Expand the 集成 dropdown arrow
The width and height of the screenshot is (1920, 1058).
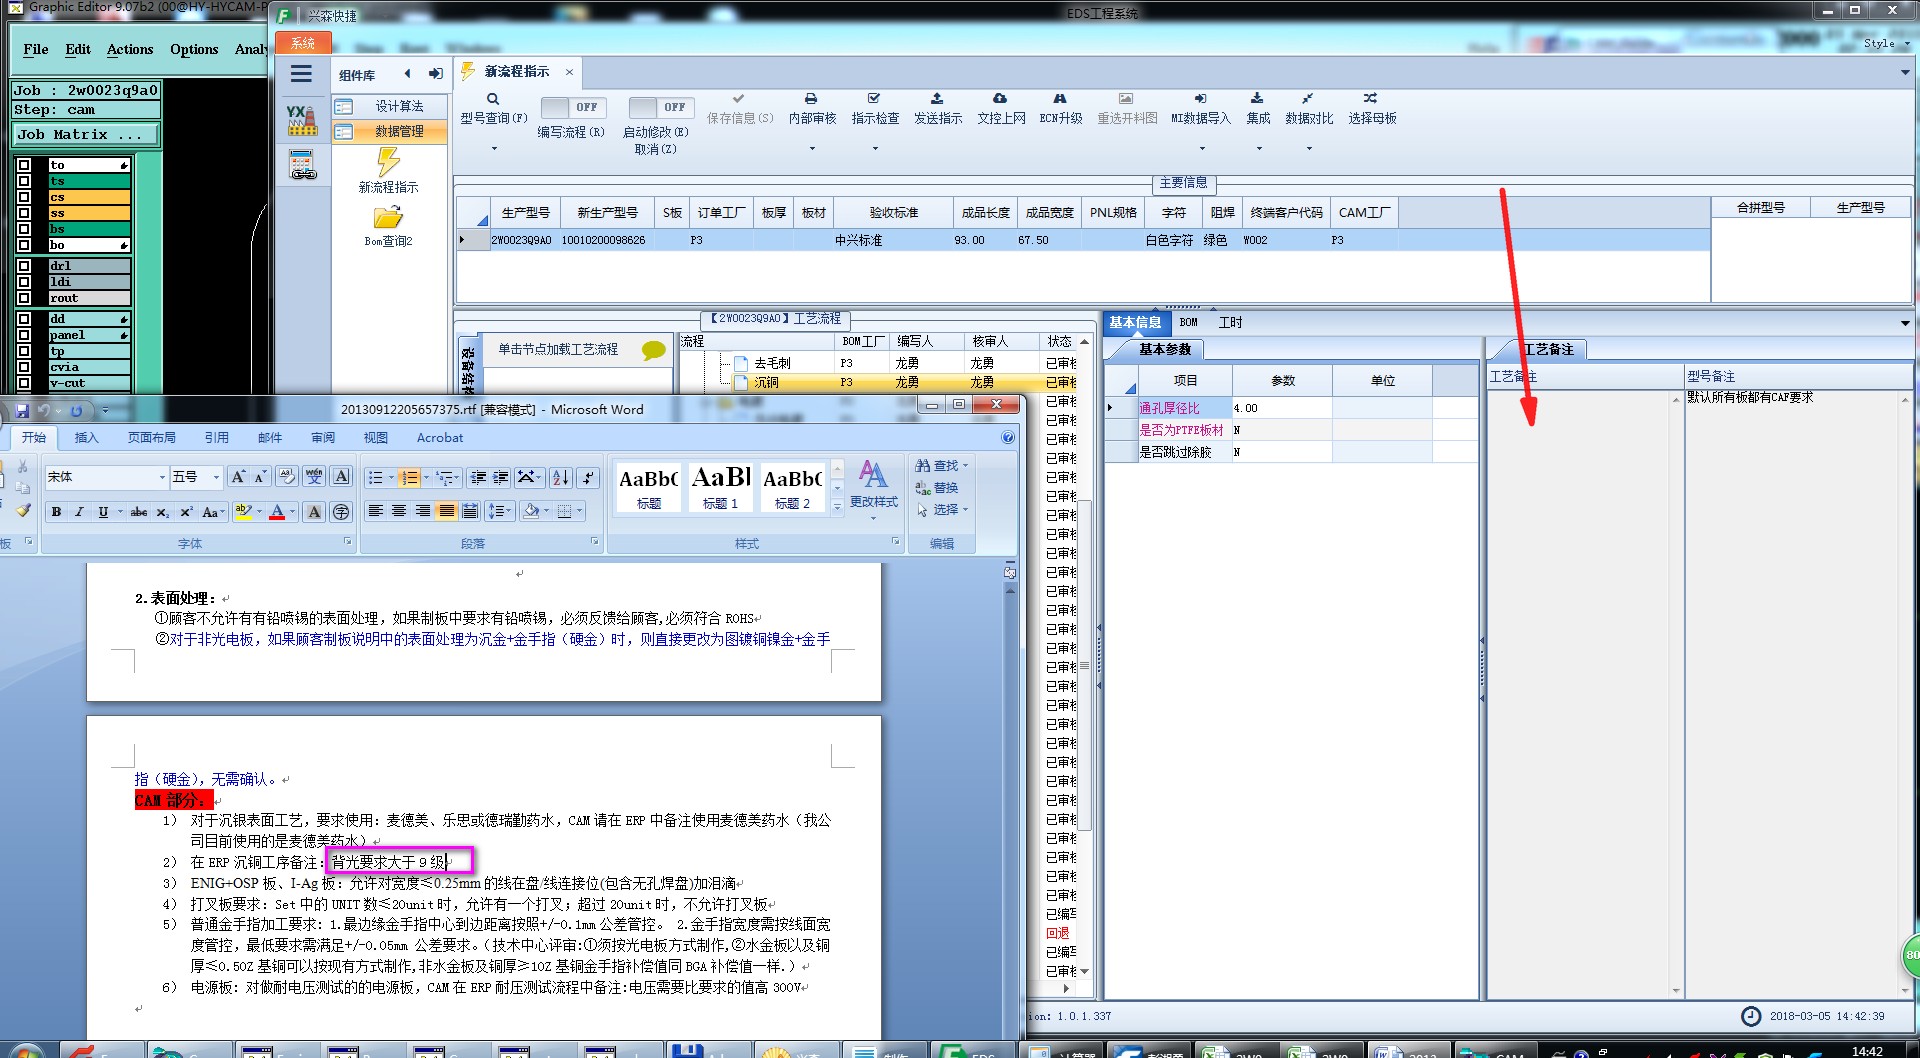coord(1258,149)
